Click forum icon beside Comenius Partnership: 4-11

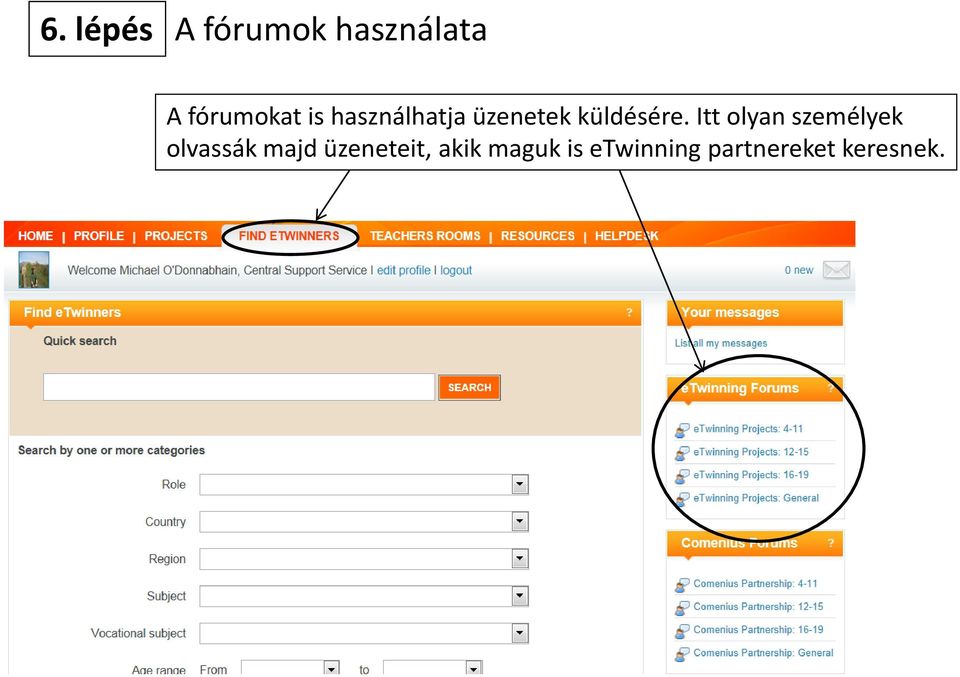pyautogui.click(x=682, y=585)
